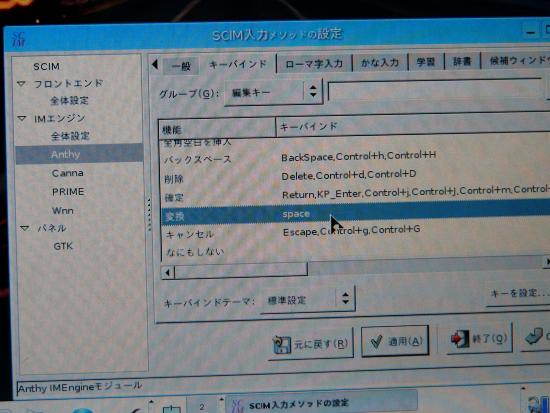Click the exit icon on 終了(Q) button
Screen dimensions: 550x413
[459, 339]
